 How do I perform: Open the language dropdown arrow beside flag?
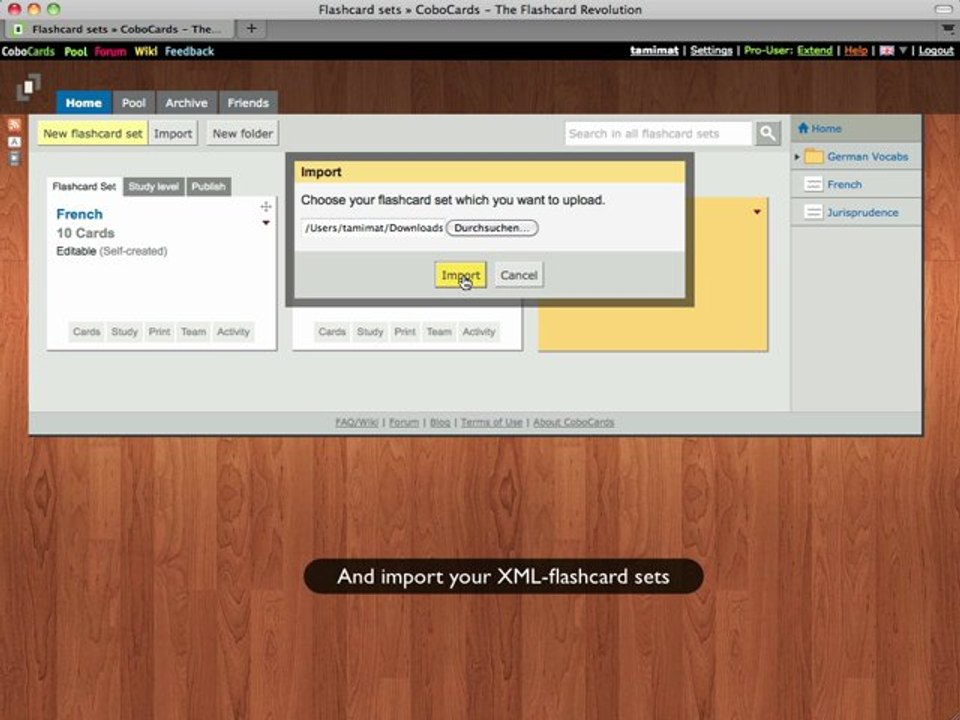902,51
